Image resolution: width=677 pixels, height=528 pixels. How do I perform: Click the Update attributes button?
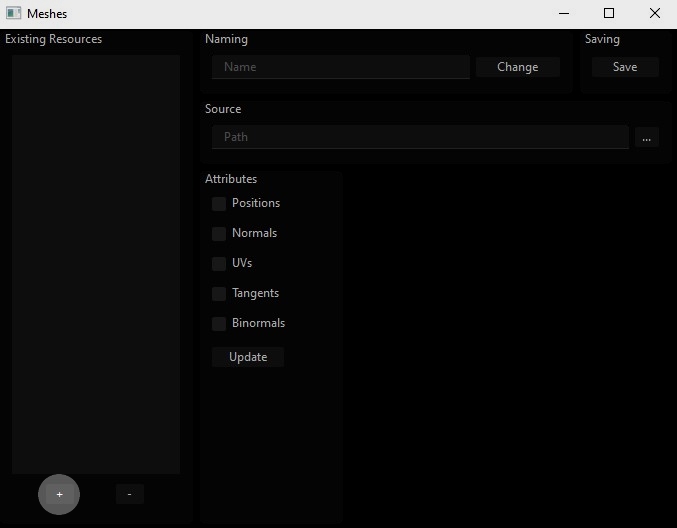pyautogui.click(x=248, y=357)
